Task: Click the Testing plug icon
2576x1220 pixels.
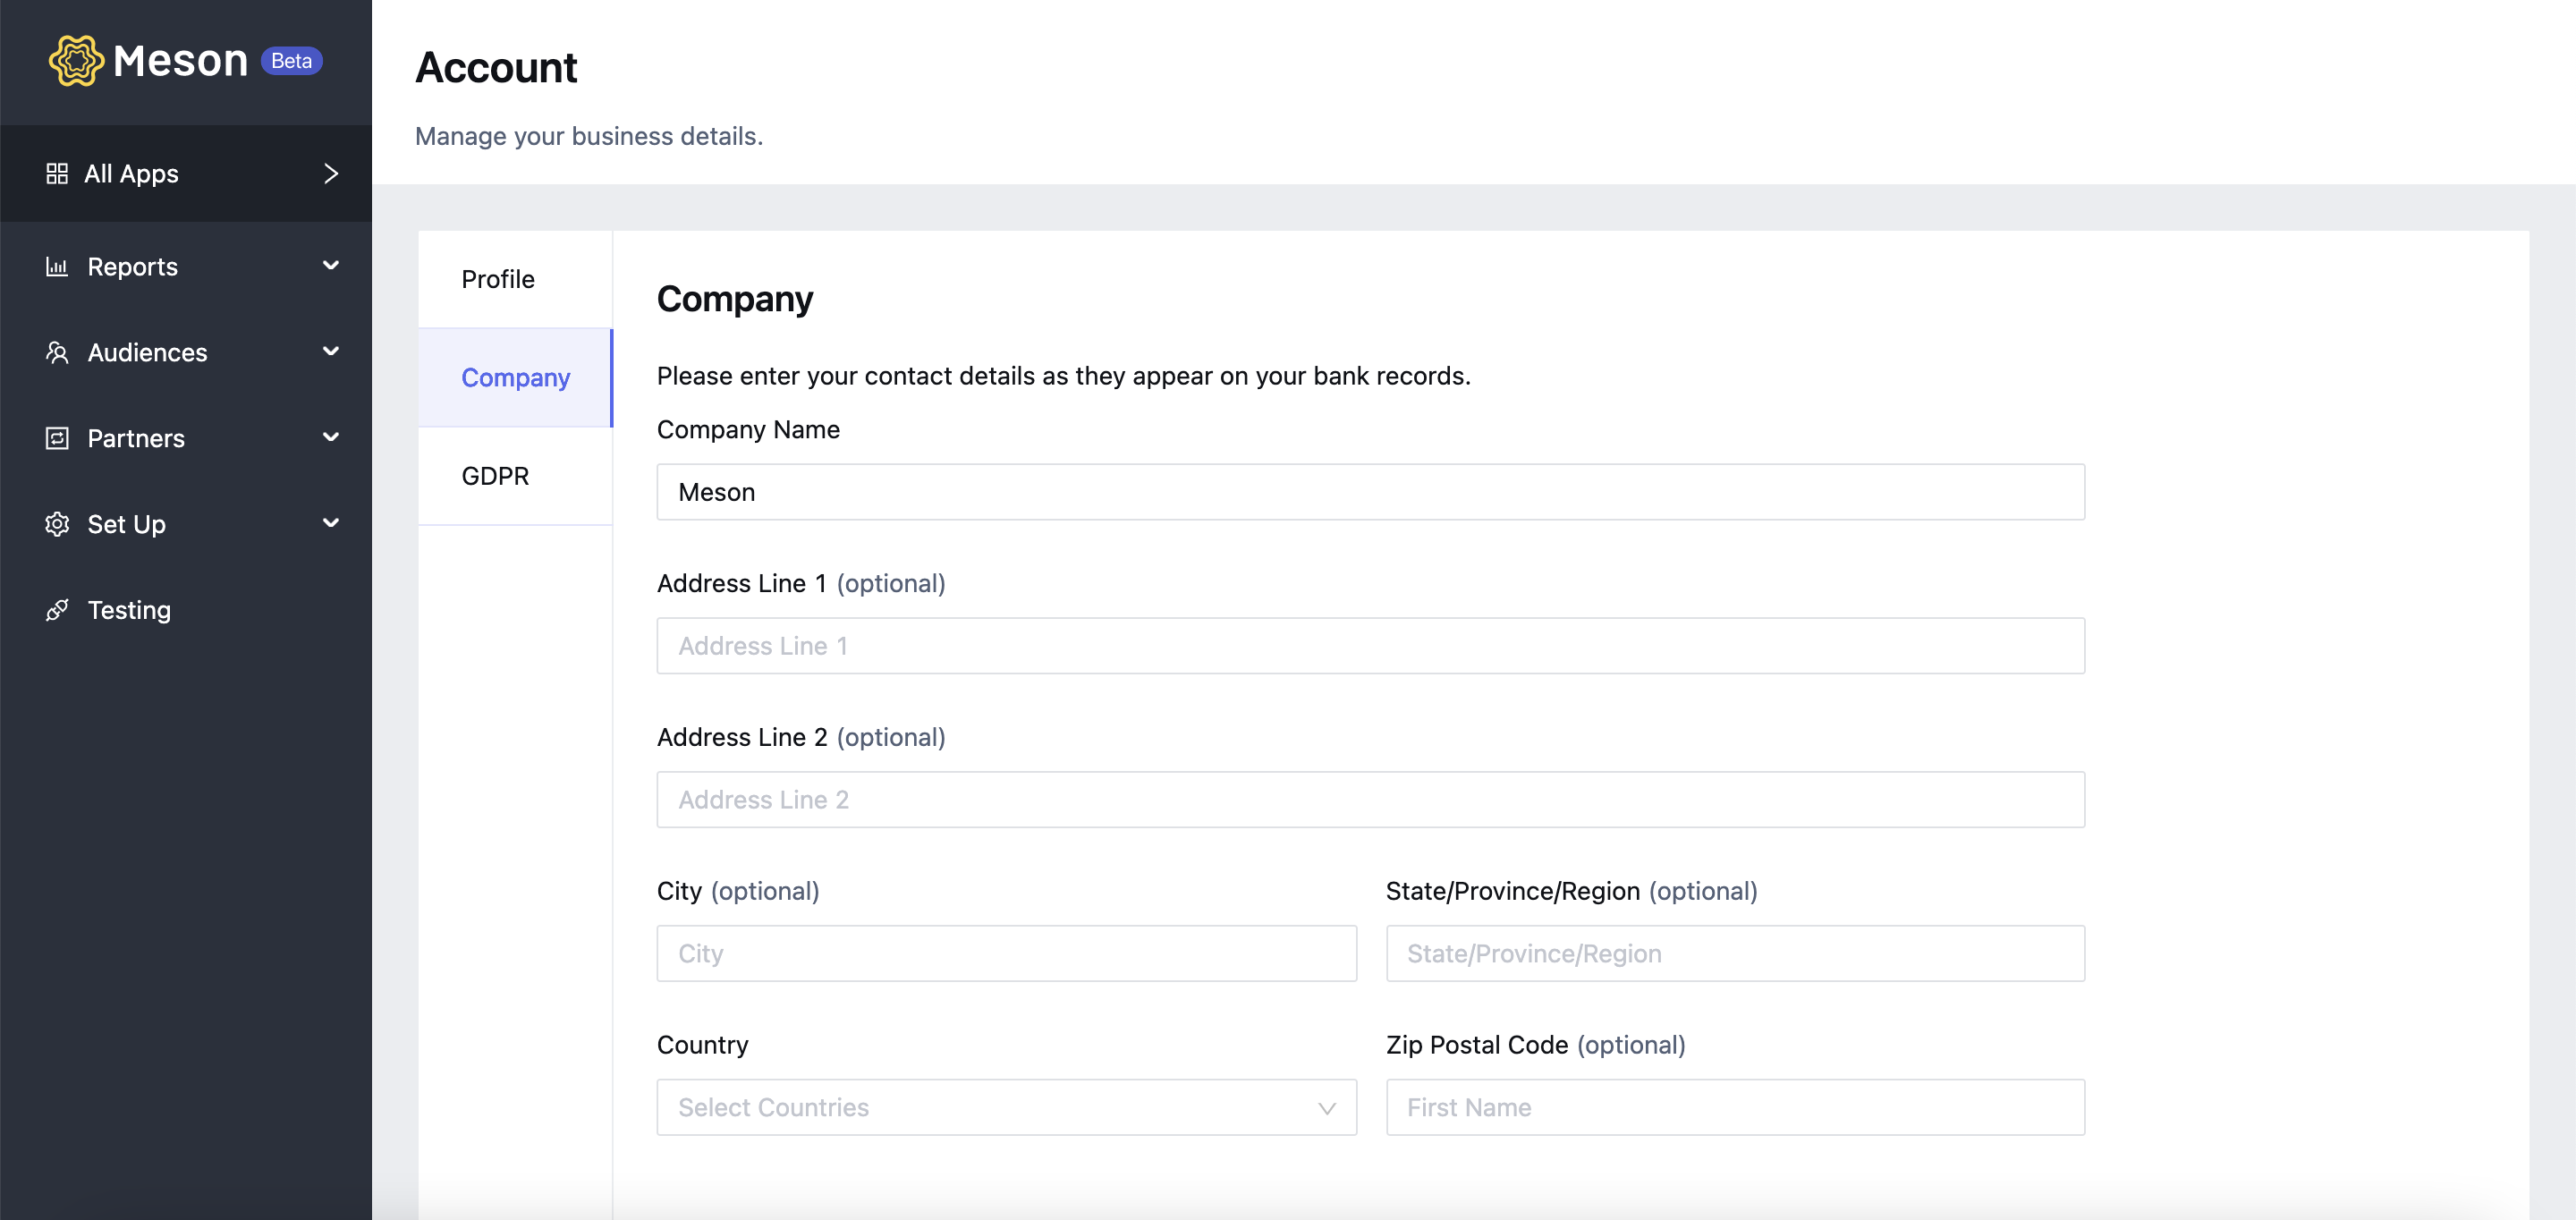Action: click(x=57, y=610)
